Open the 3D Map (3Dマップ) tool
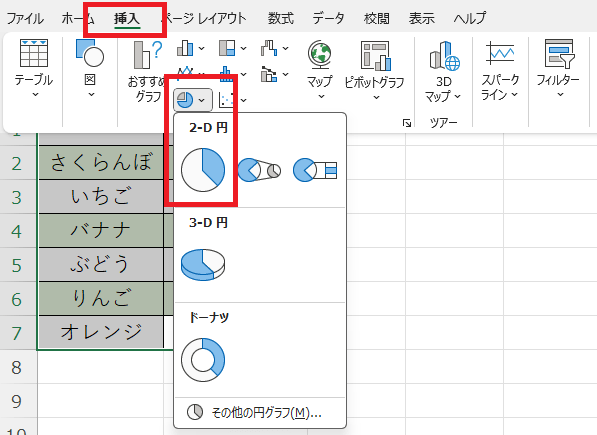Screen dimensions: 597x435 click(444, 71)
